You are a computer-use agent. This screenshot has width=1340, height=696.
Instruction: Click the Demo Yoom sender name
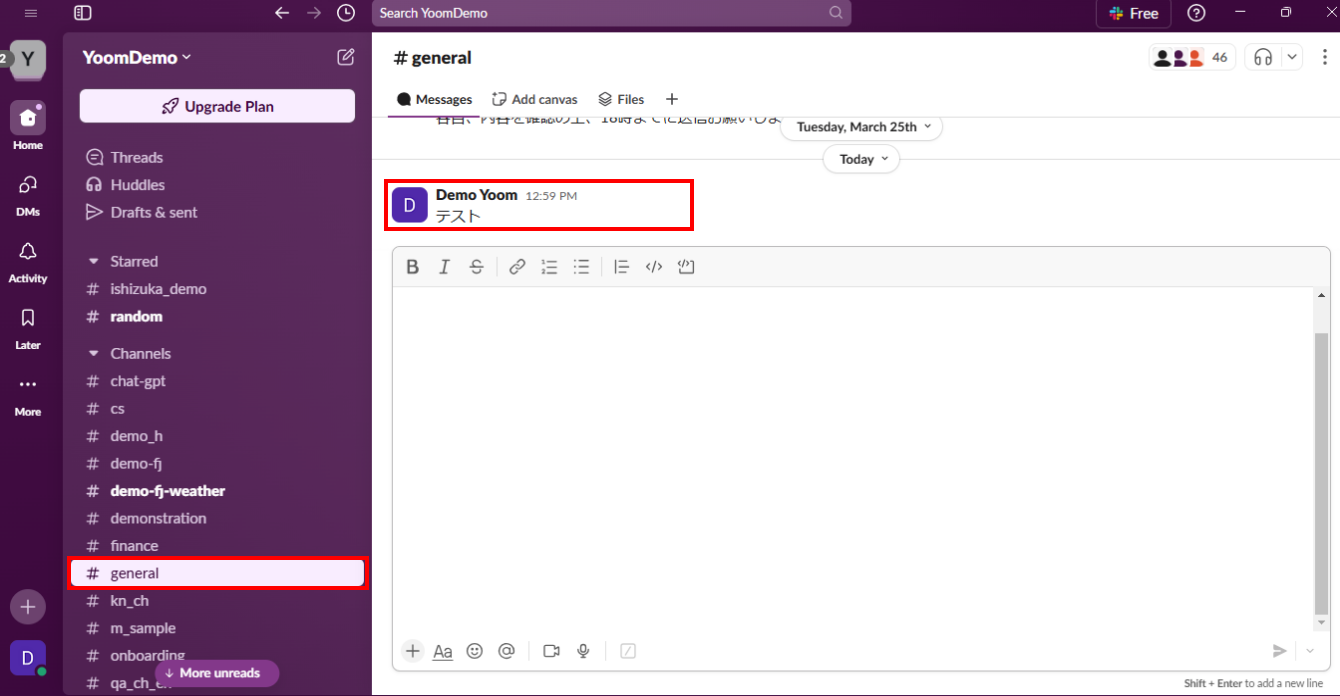pos(477,195)
